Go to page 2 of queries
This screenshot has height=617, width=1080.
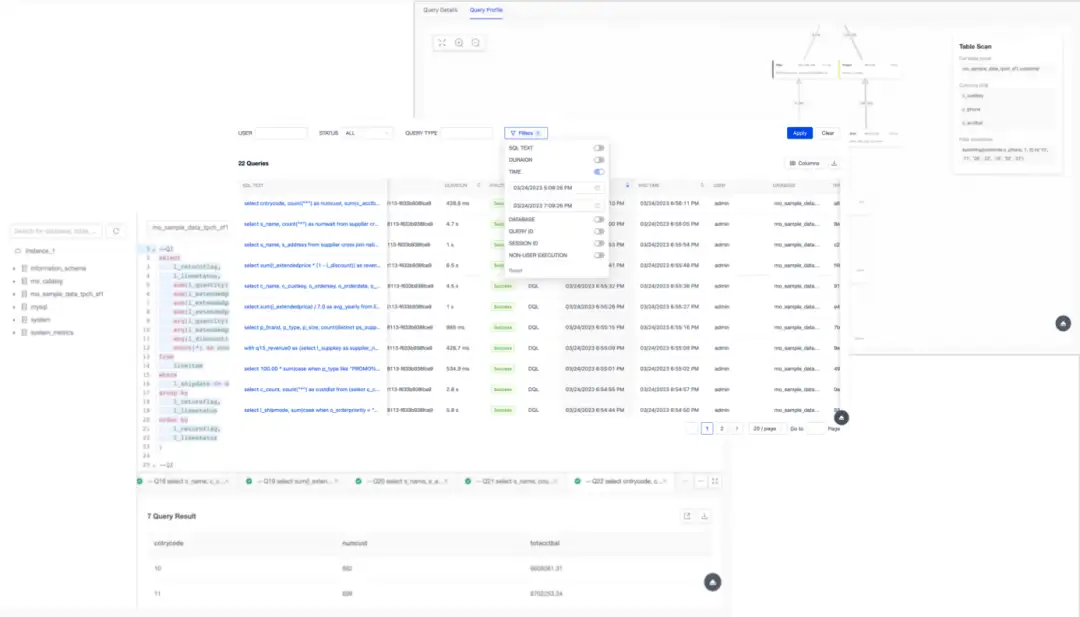[x=722, y=428]
